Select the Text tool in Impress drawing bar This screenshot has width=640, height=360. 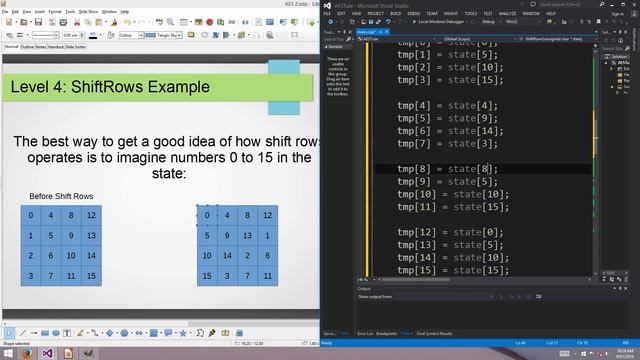tap(67, 333)
